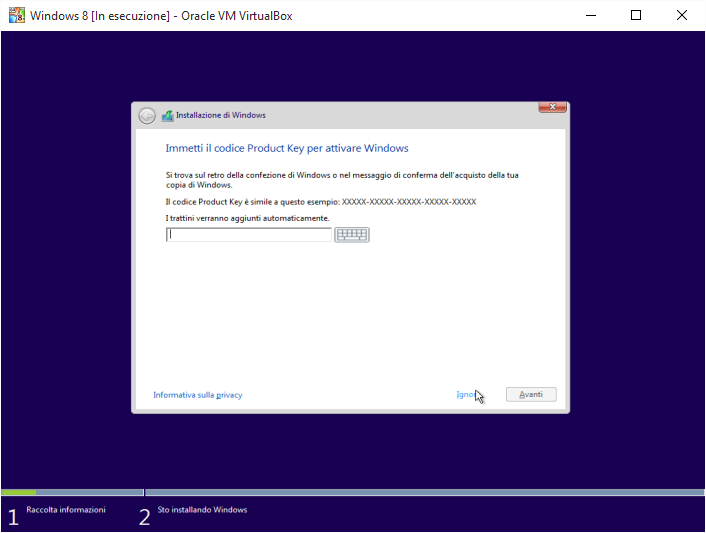Screen dimensions: 706x533
Task: Click 'Sto installando Windows' step label
Action: click(202, 510)
